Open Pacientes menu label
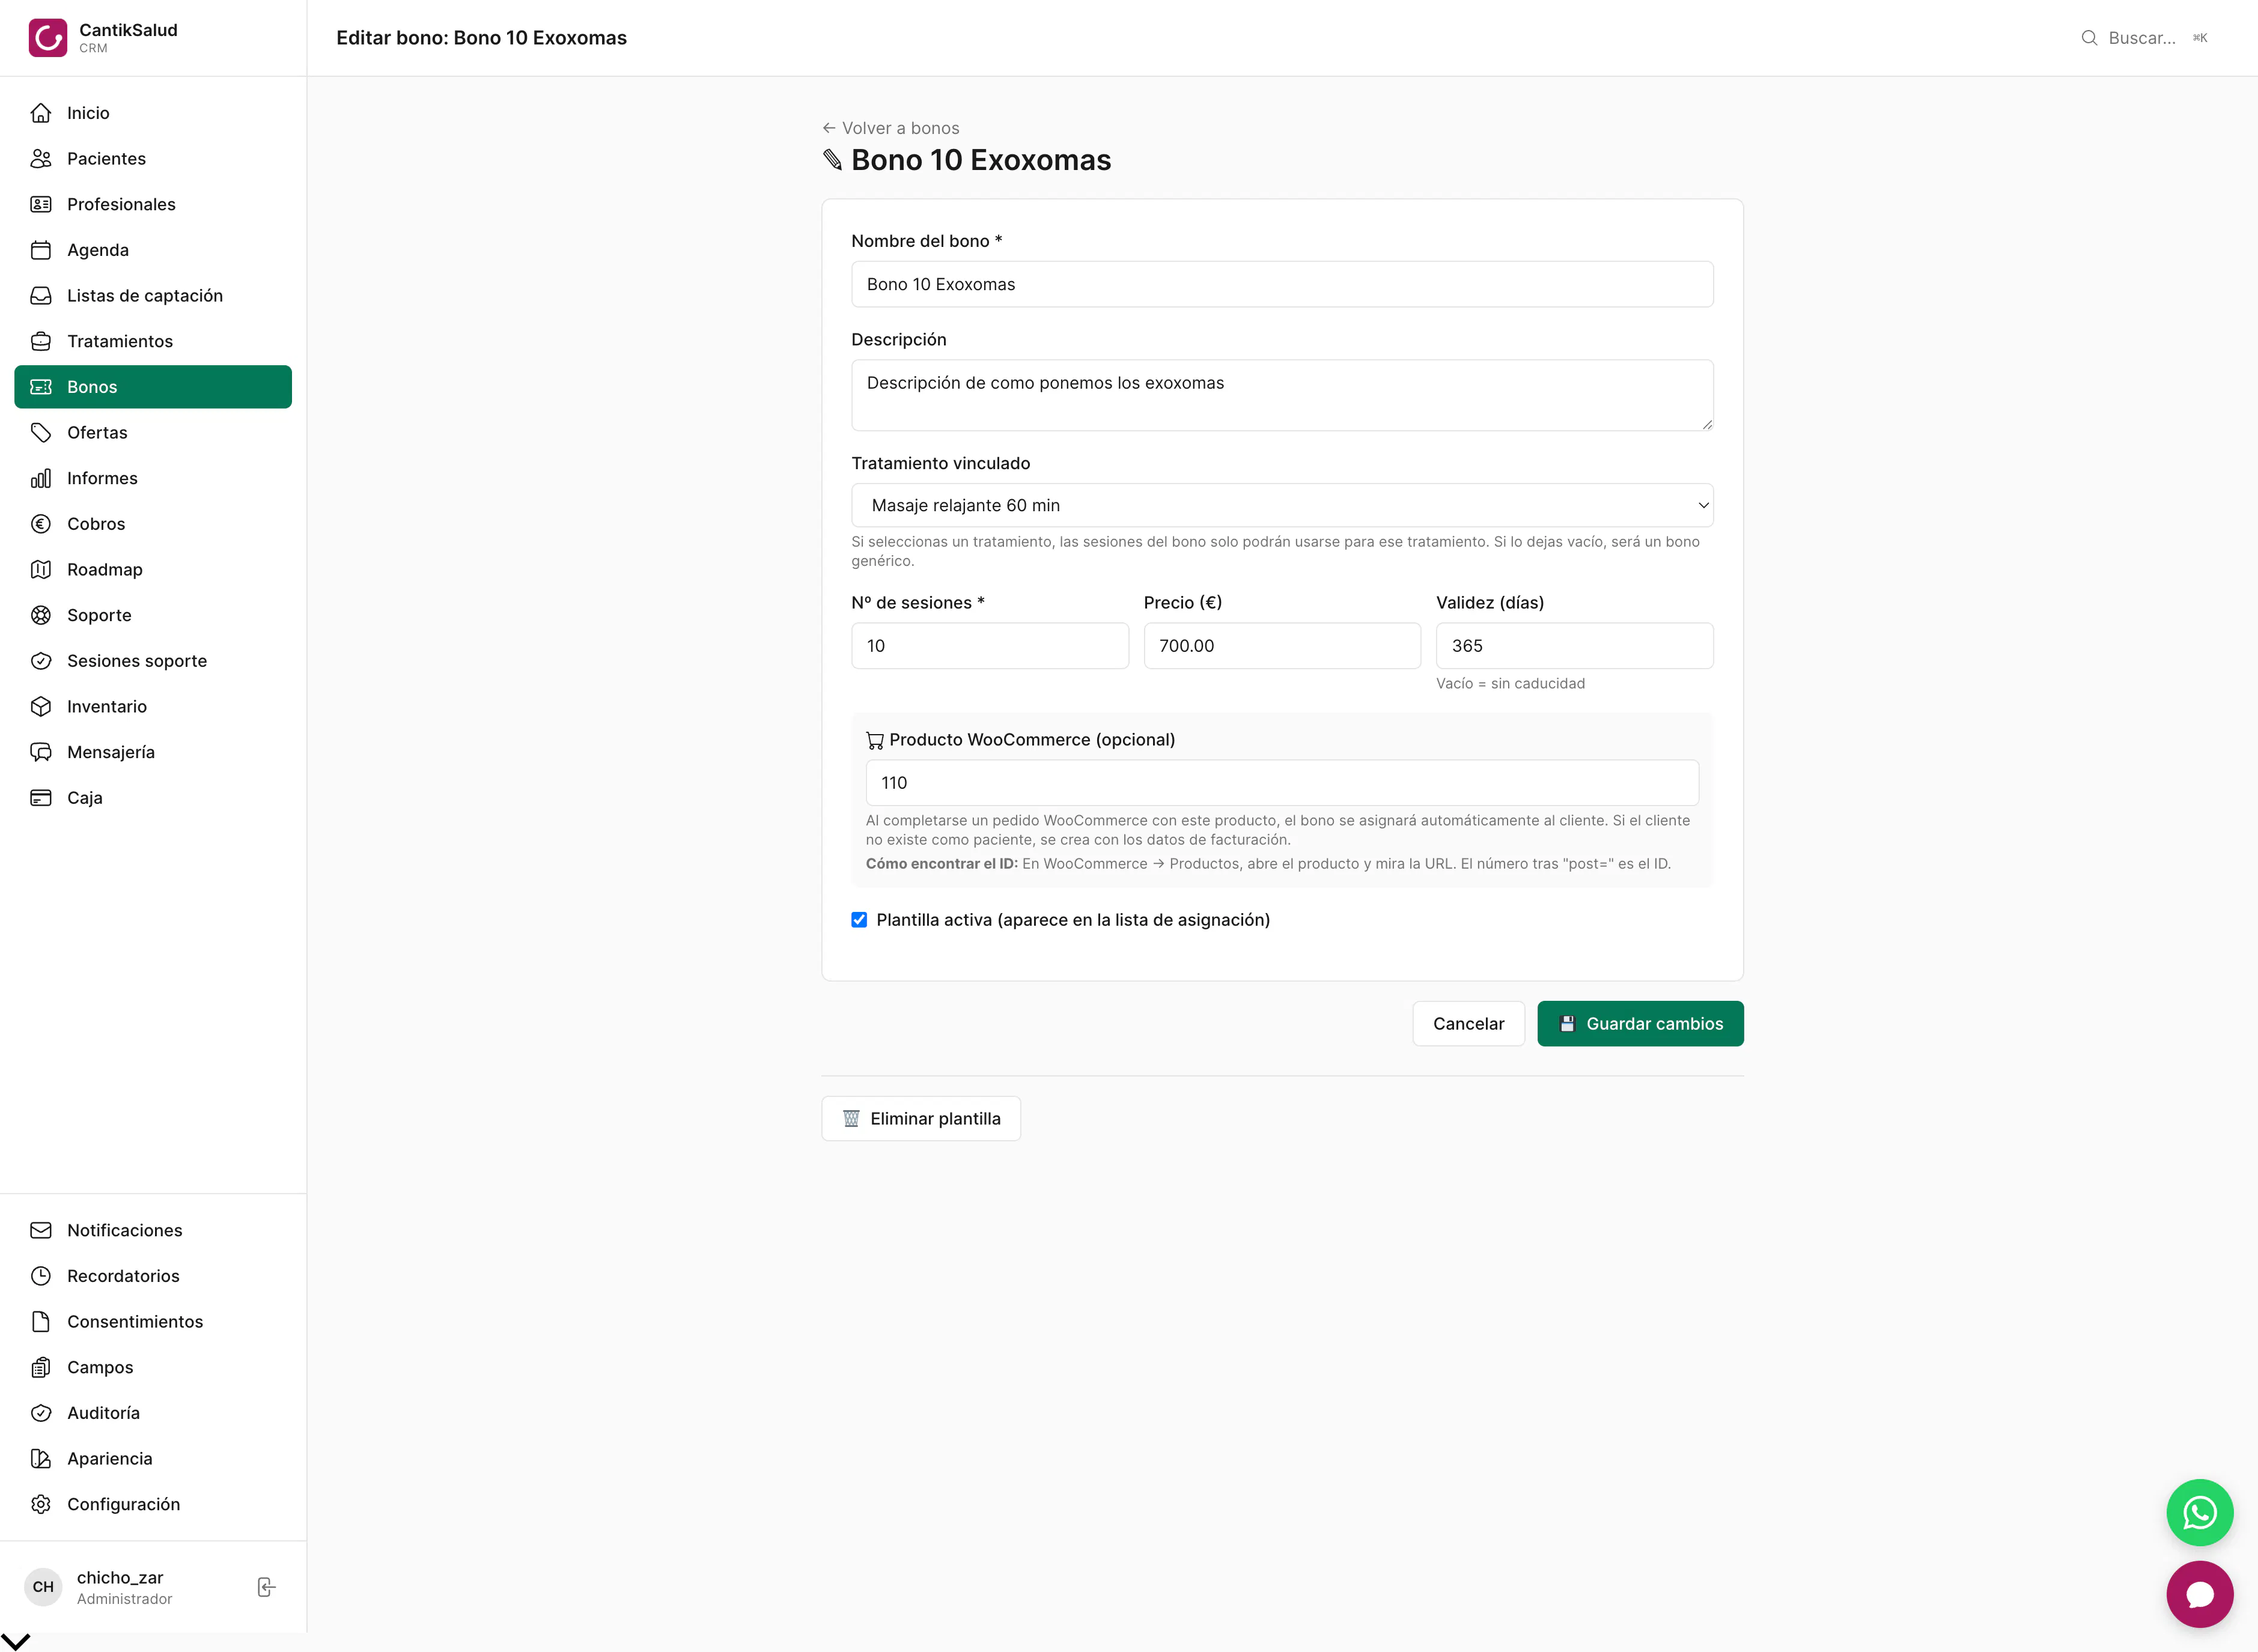Screen dimensions: 2258x1652 click(106, 159)
